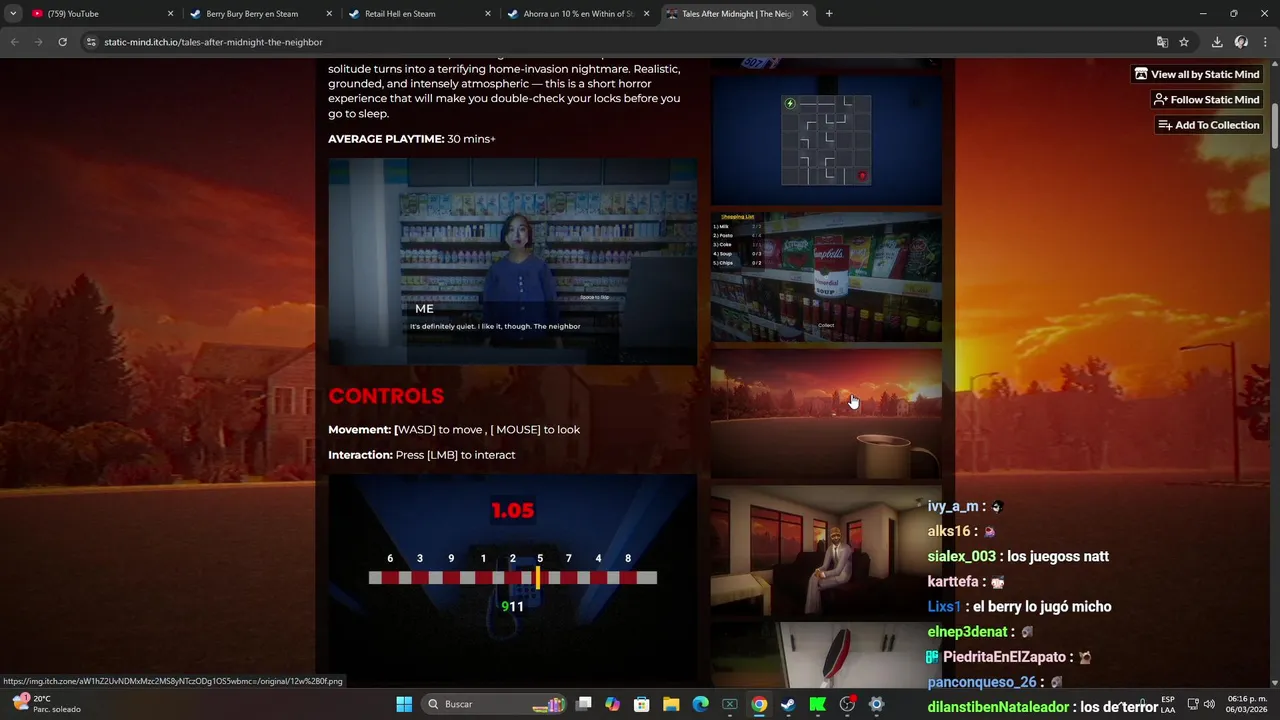Open volume speaker icon in tray
Image resolution: width=1280 pixels, height=720 pixels.
1209,704
